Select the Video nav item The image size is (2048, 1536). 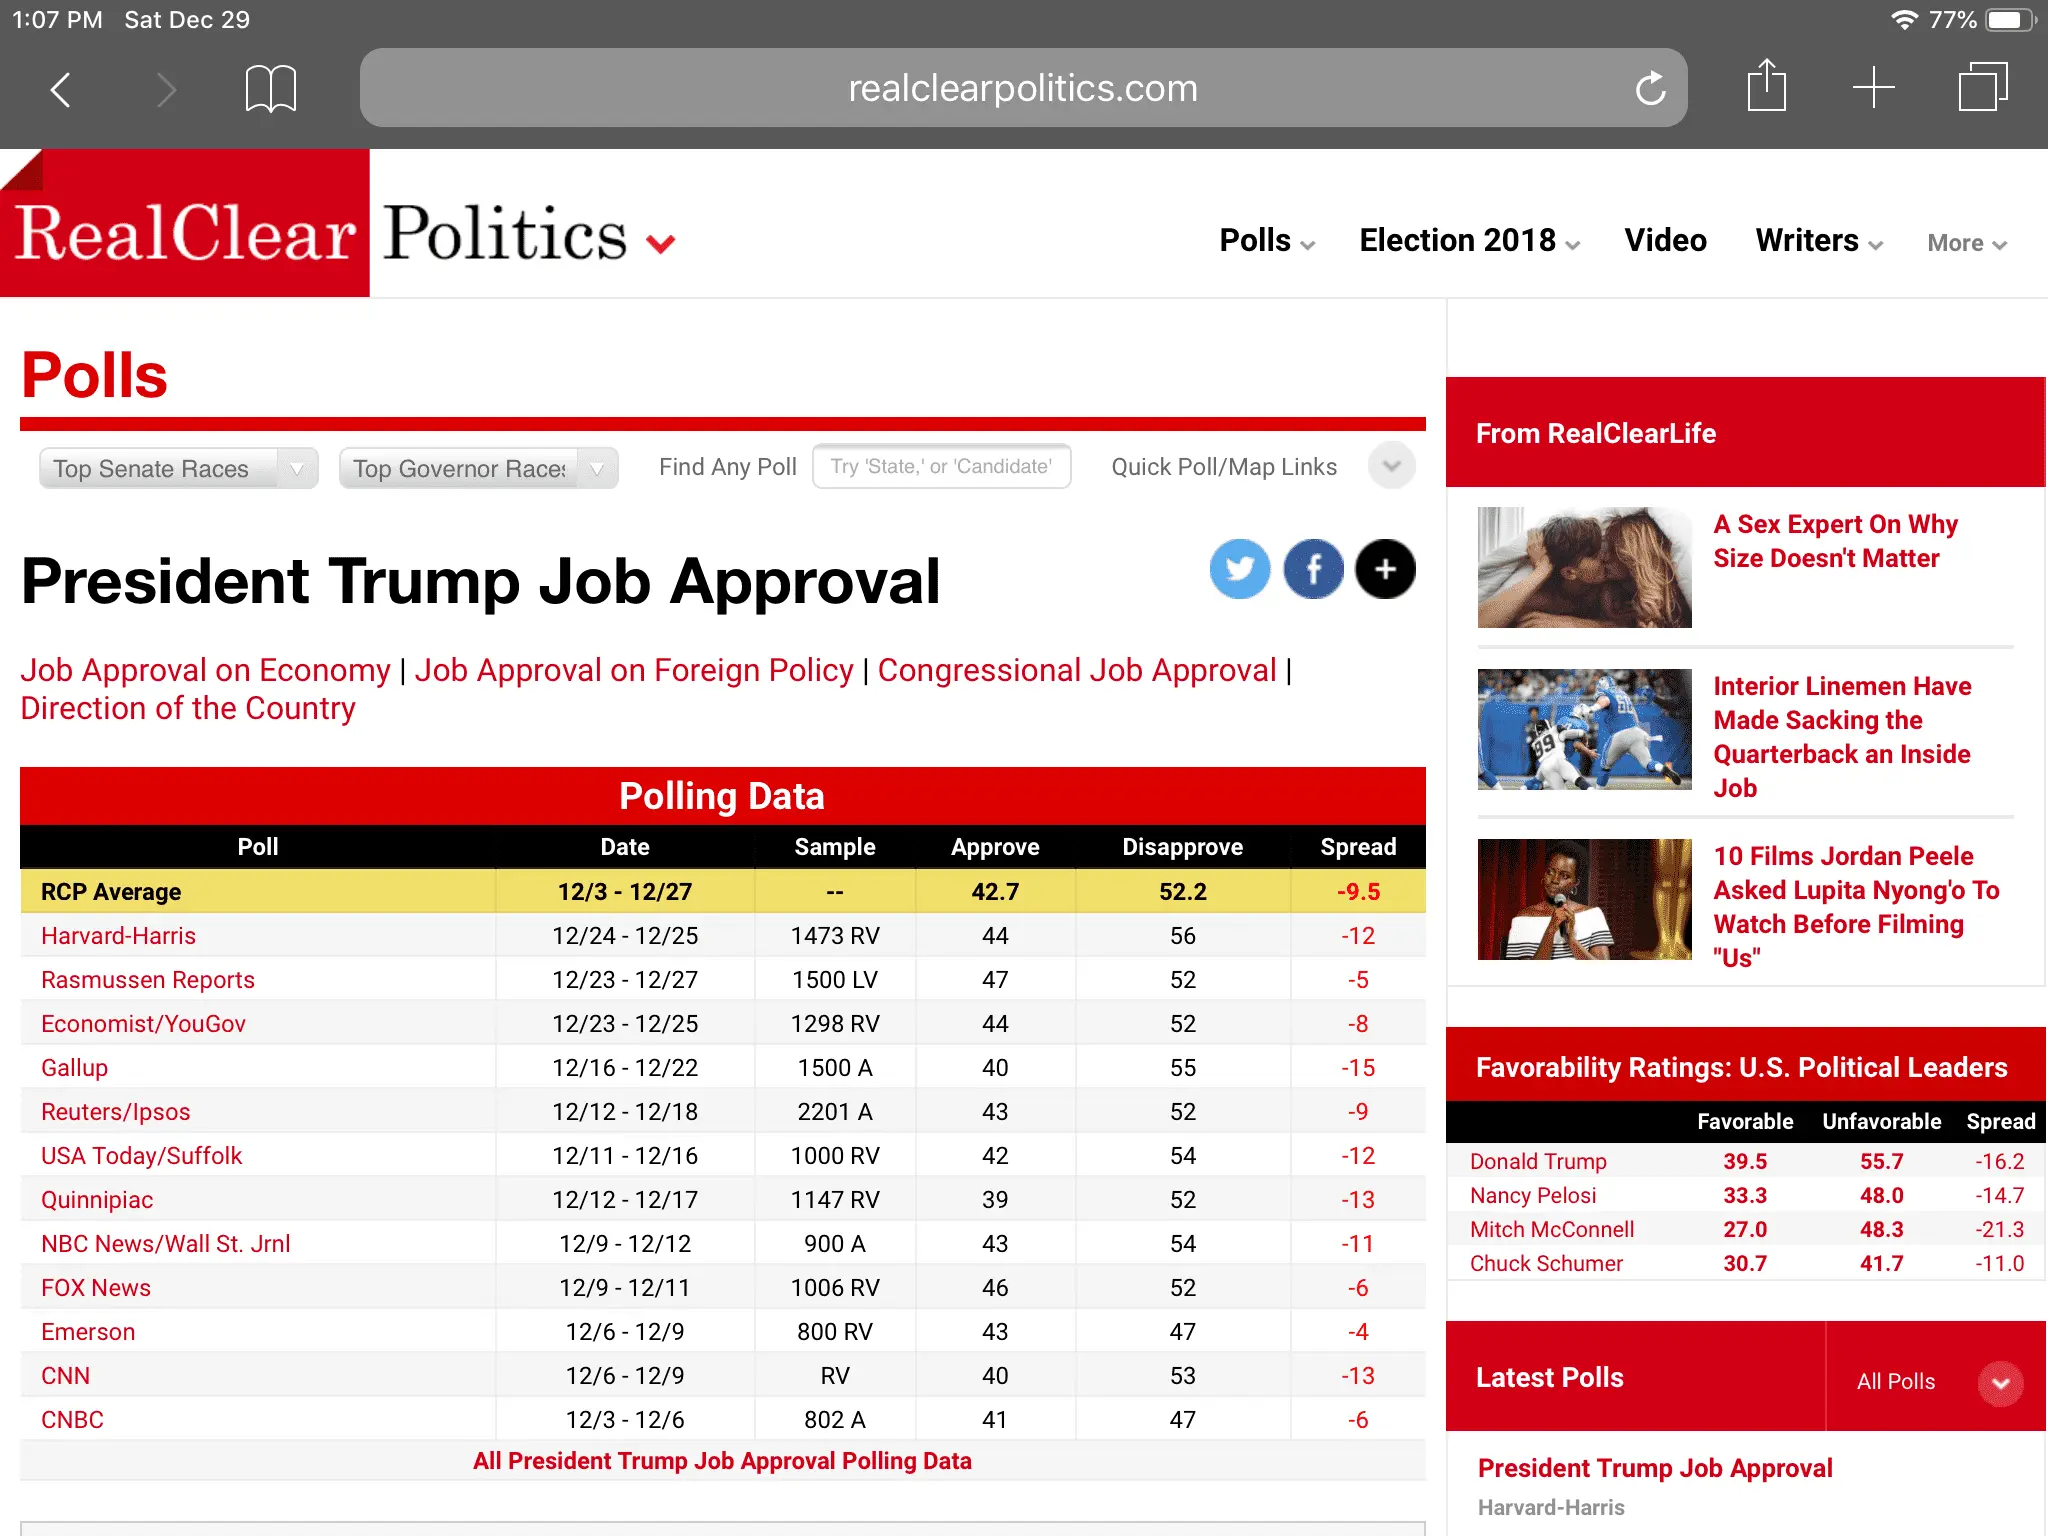coord(1665,241)
